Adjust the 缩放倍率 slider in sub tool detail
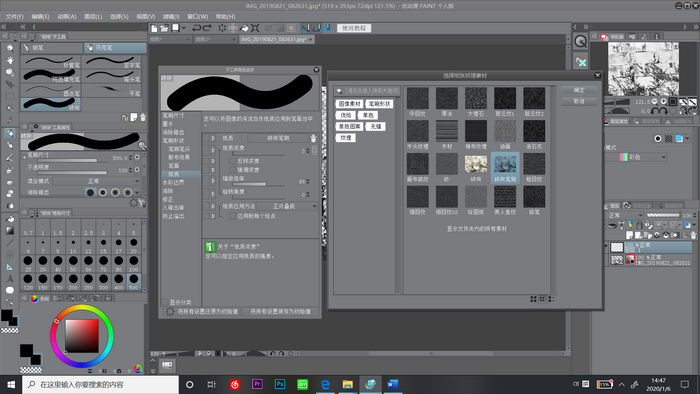This screenshot has height=394, width=700. pos(258,184)
